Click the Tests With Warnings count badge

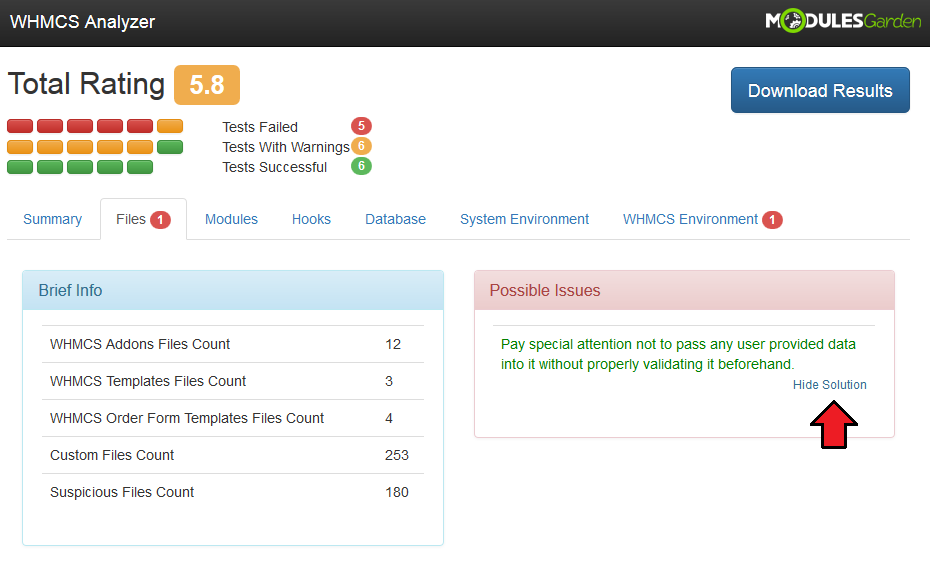click(x=361, y=146)
